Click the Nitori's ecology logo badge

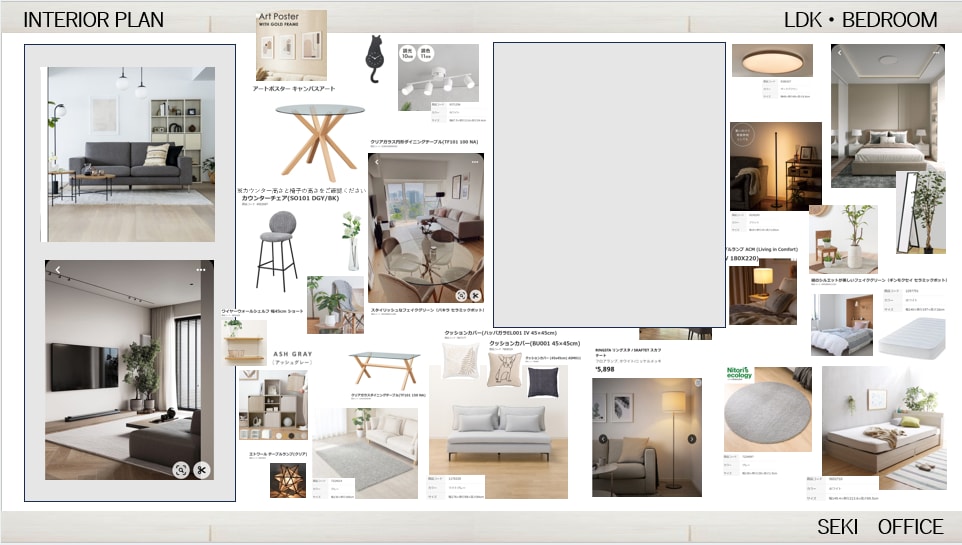tap(739, 373)
